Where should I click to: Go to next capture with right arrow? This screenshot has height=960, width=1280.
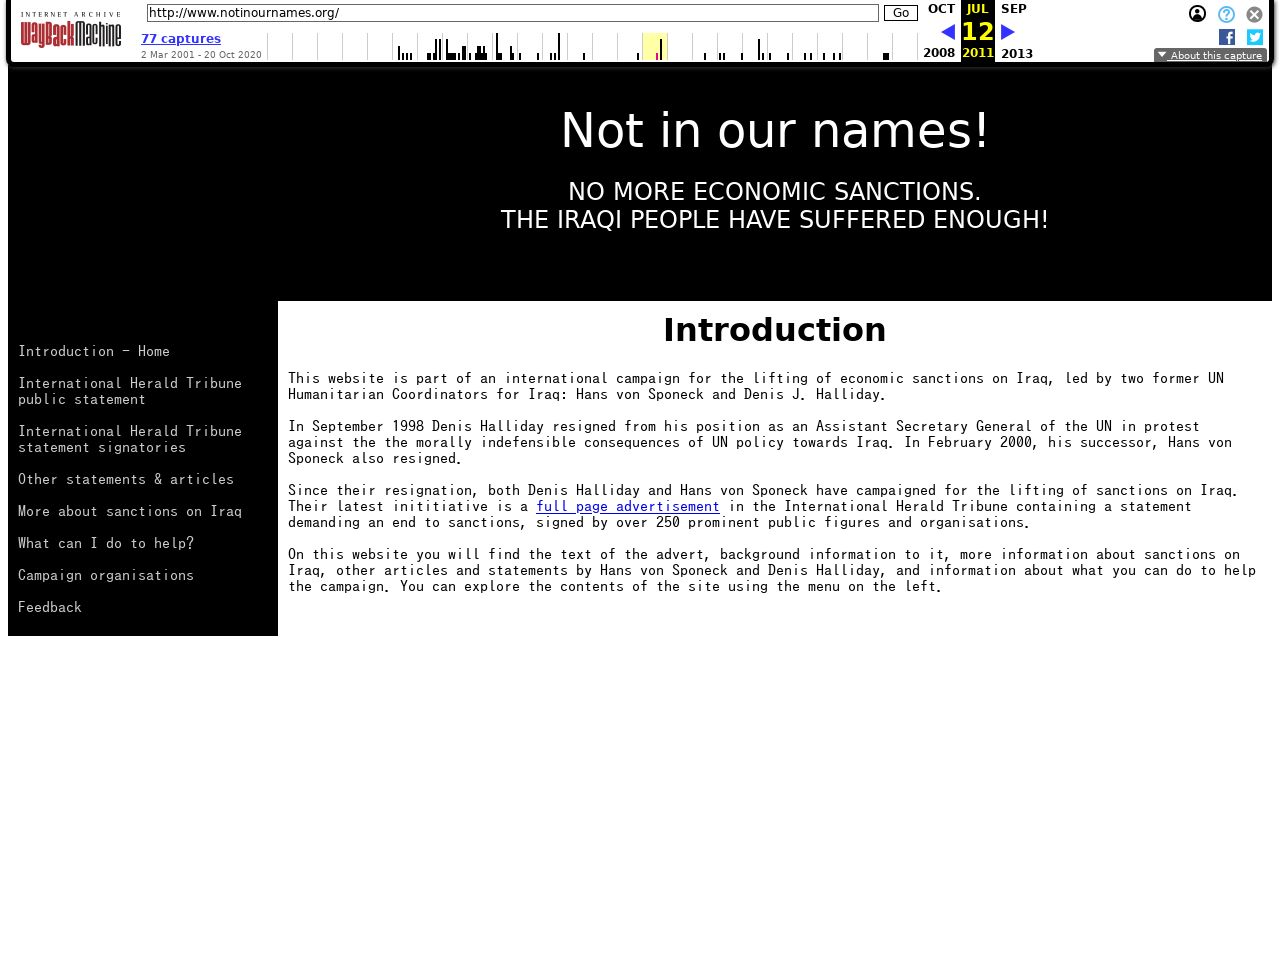[1008, 32]
